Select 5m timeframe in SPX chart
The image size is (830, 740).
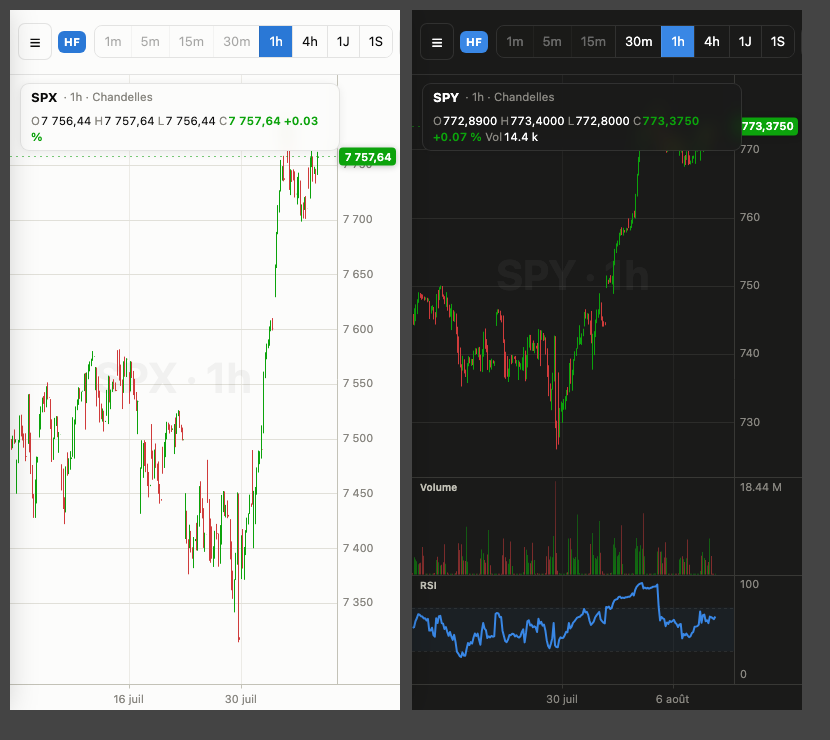150,42
